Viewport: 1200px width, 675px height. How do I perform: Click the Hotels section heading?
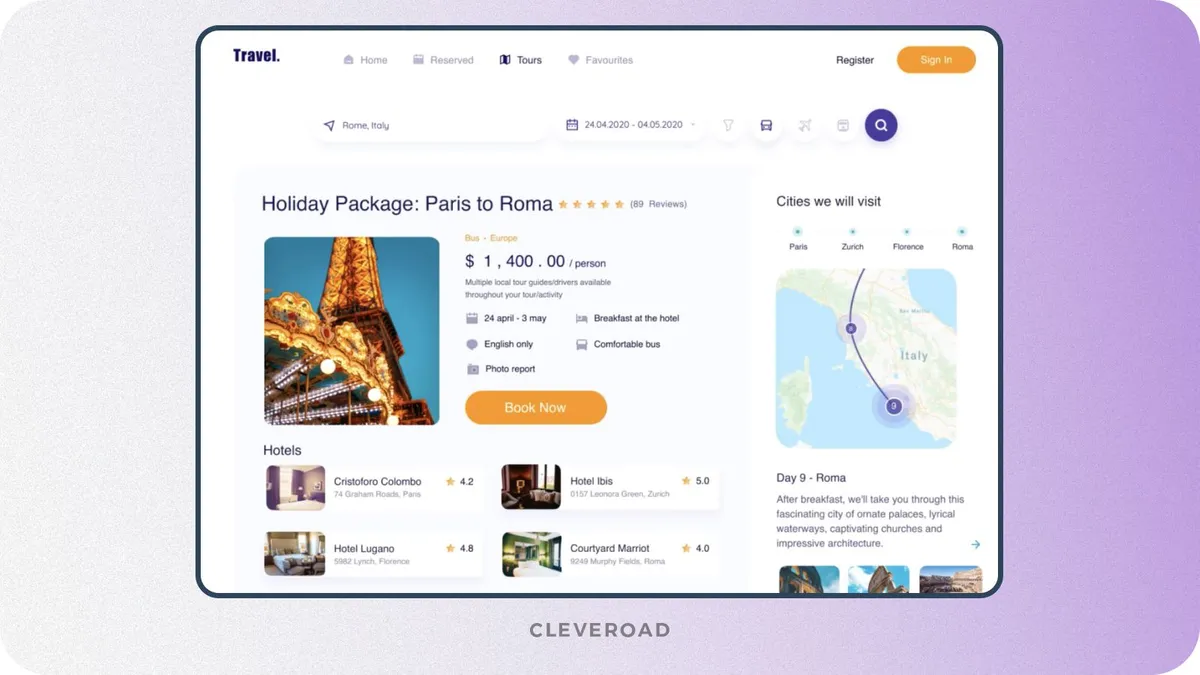282,450
